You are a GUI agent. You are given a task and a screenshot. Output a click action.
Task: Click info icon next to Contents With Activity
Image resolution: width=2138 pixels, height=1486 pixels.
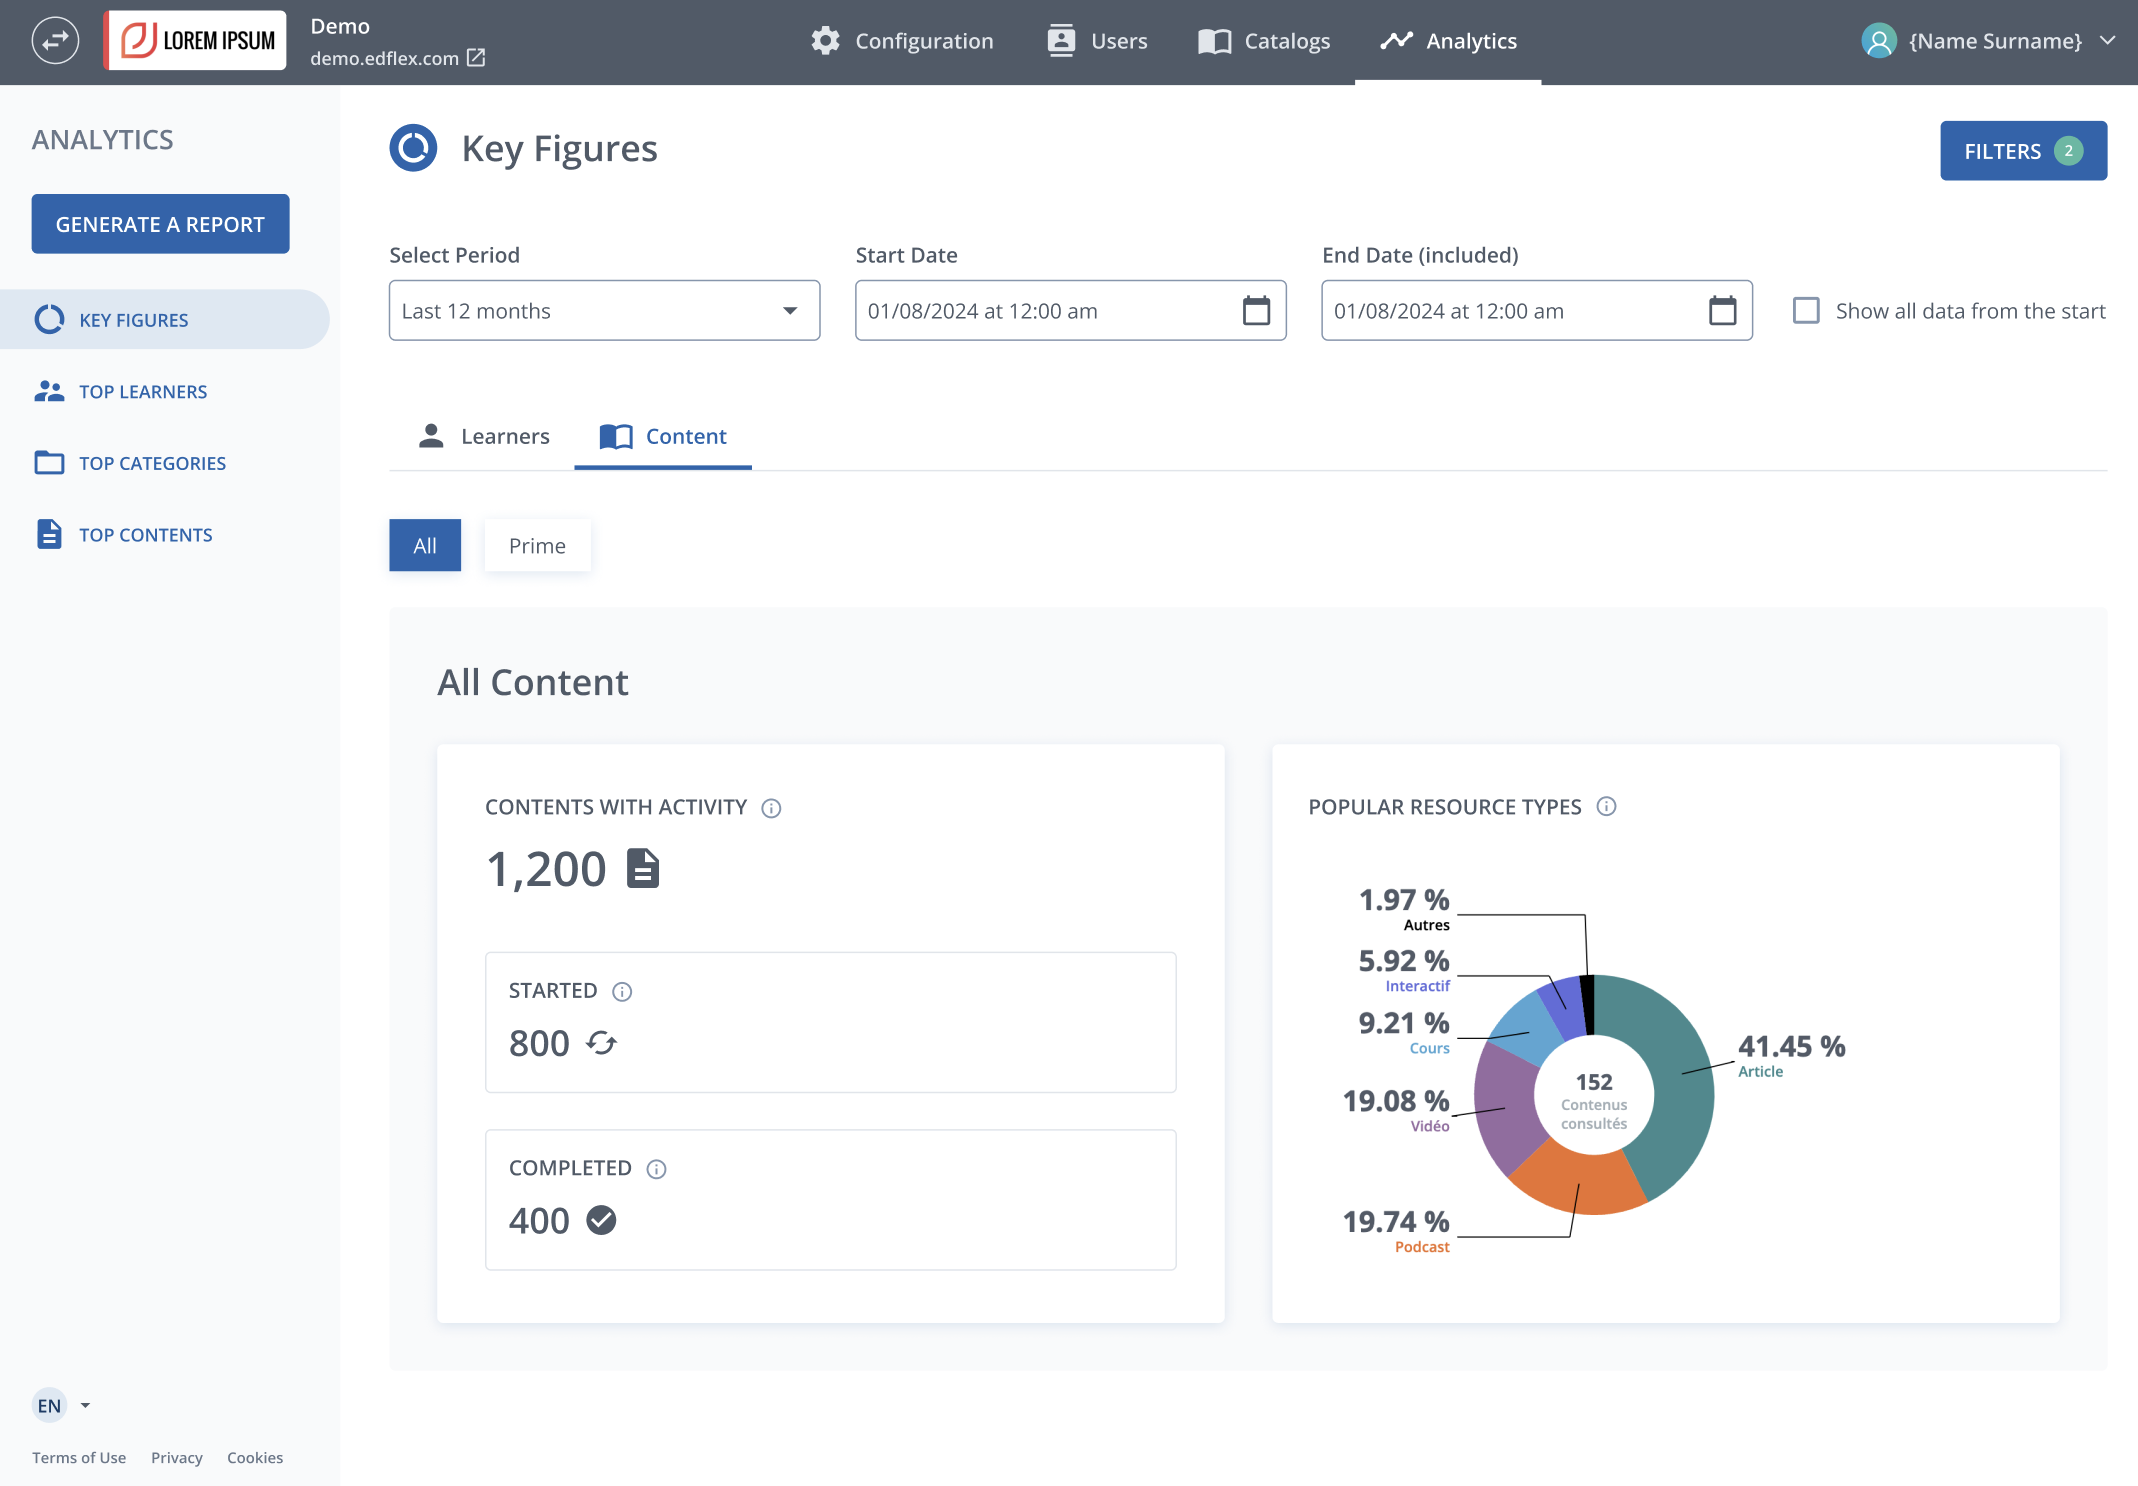771,808
